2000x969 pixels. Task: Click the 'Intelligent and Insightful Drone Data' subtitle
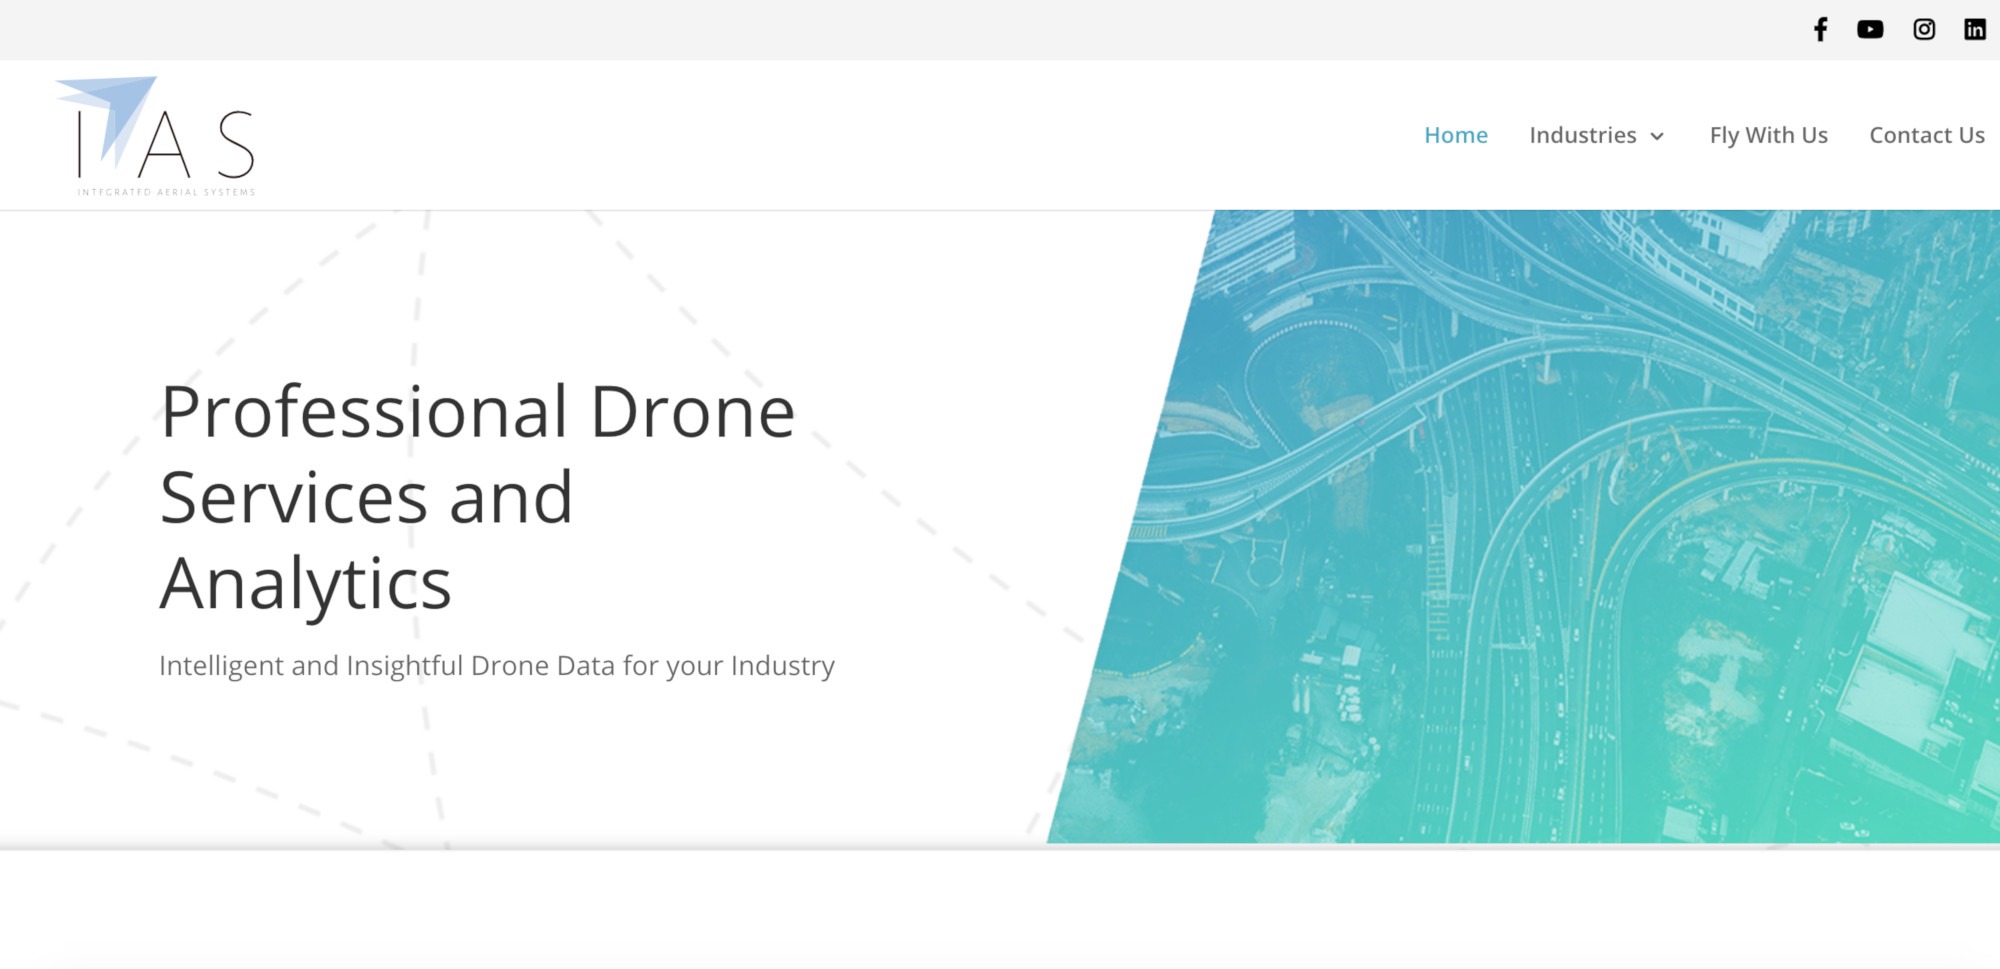click(x=497, y=666)
